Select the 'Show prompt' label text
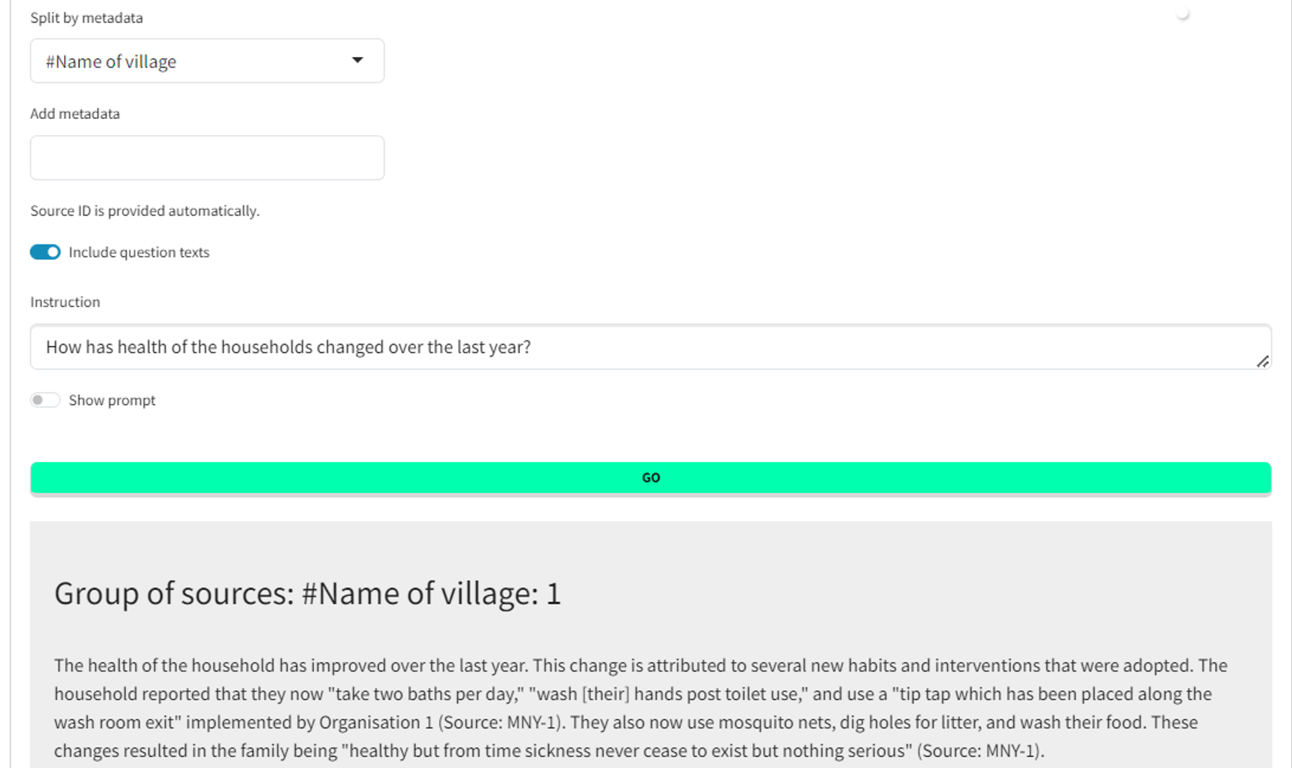Image resolution: width=1292 pixels, height=768 pixels. pos(112,400)
